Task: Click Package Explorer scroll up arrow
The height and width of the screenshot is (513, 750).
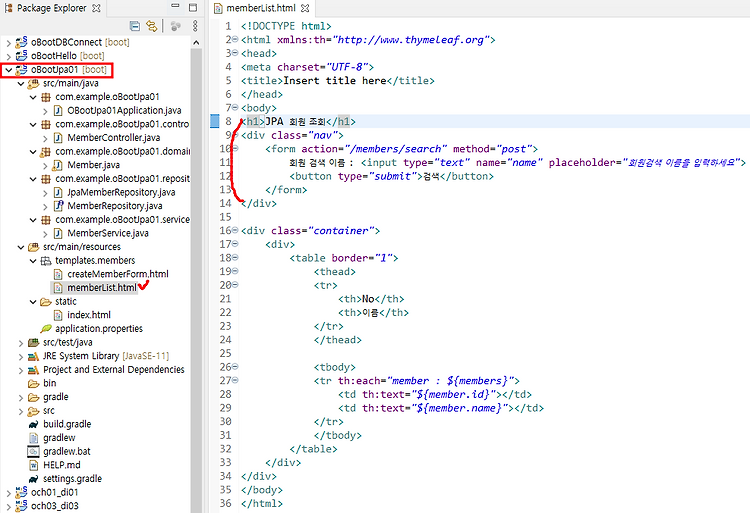Action: point(196,43)
